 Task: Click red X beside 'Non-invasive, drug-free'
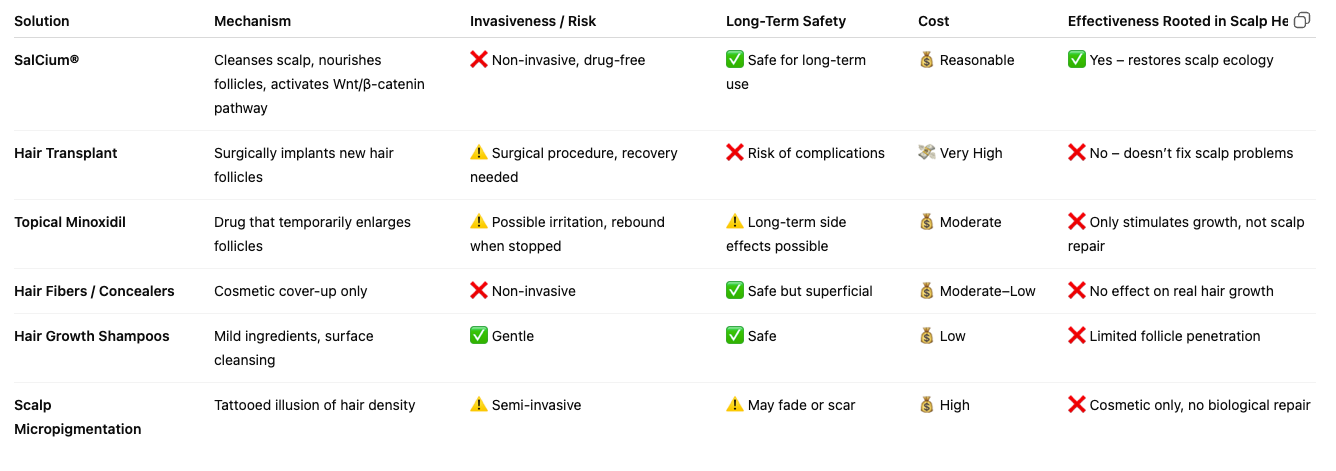479,60
